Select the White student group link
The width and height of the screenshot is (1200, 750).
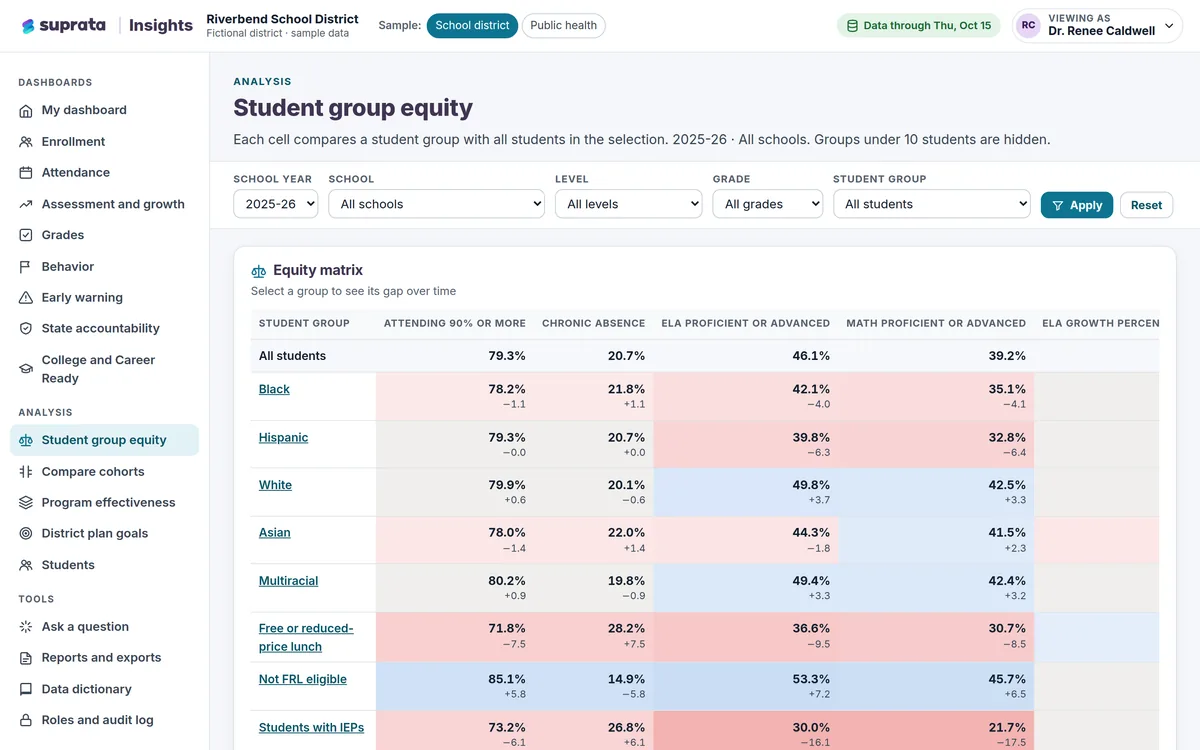275,485
